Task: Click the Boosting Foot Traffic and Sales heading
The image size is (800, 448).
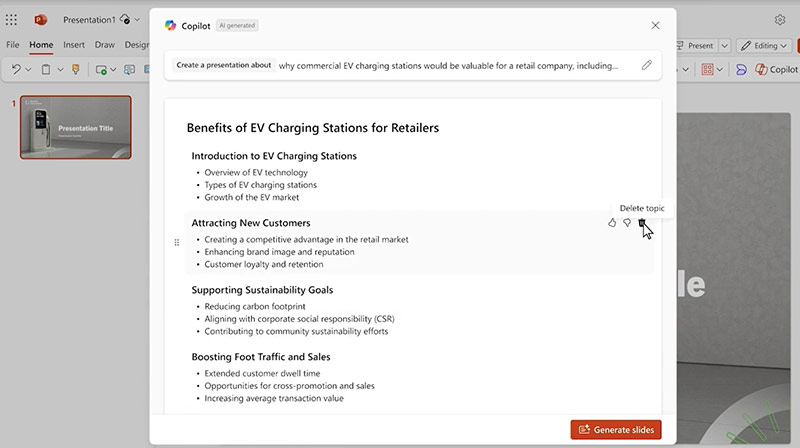Action: pyautogui.click(x=261, y=357)
